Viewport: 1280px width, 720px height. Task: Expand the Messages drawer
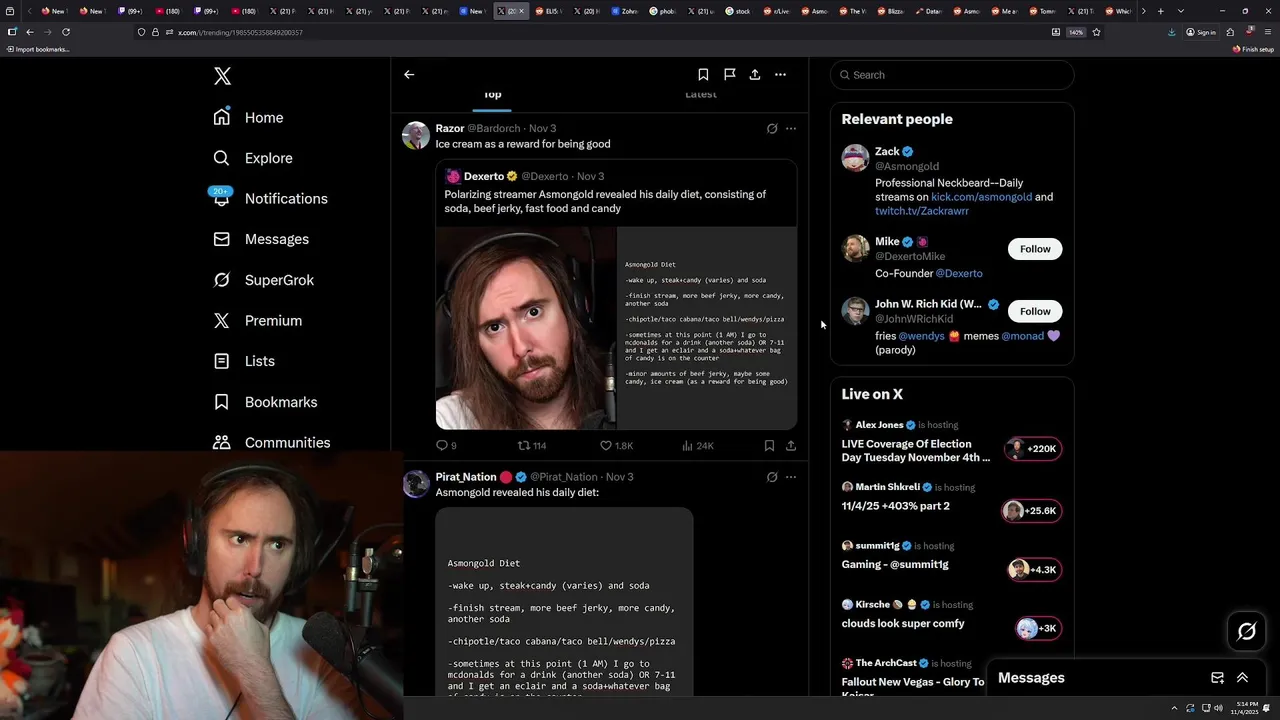tap(1242, 678)
